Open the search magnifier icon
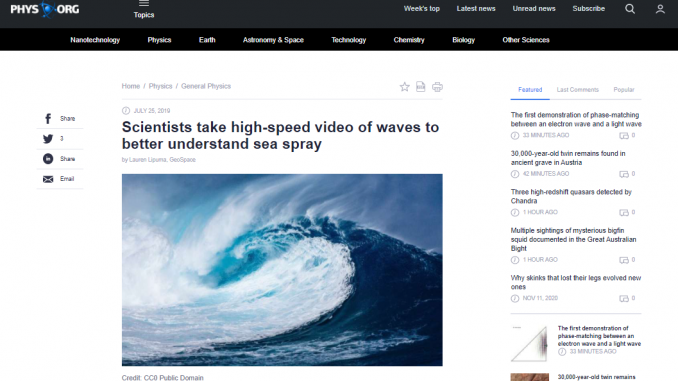The width and height of the screenshot is (678, 381). tap(630, 9)
